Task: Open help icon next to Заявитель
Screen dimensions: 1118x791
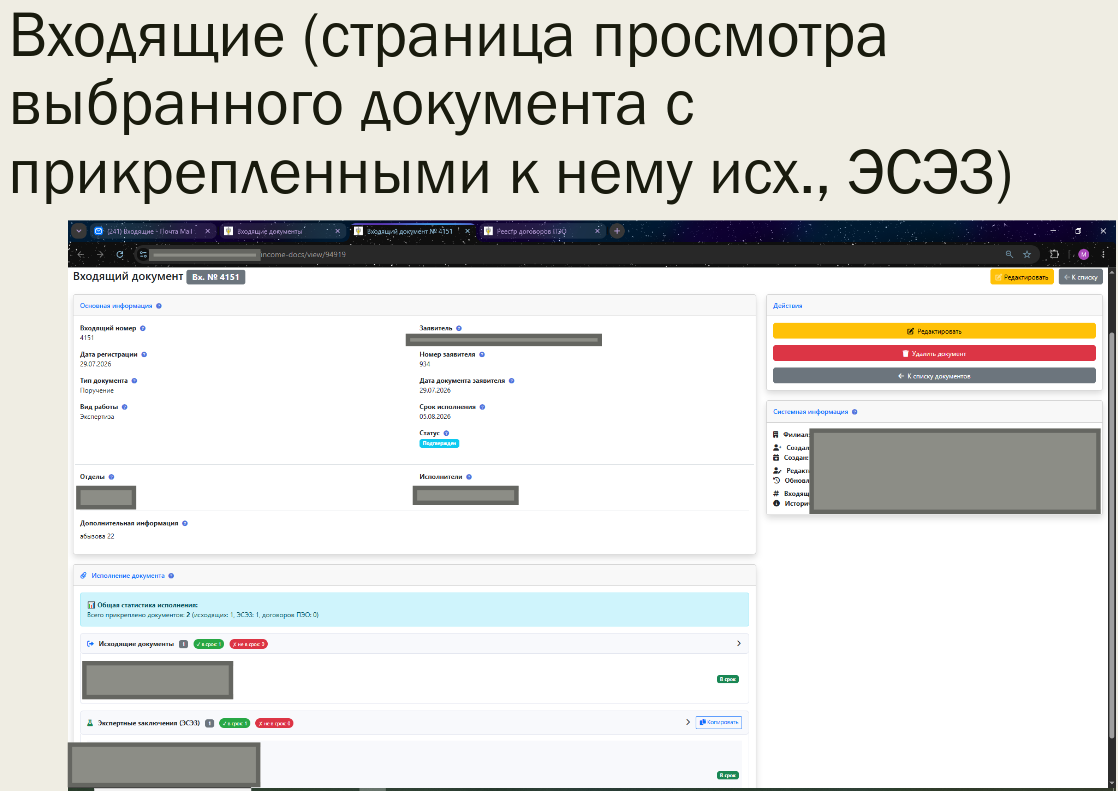Action: pyautogui.click(x=458, y=328)
